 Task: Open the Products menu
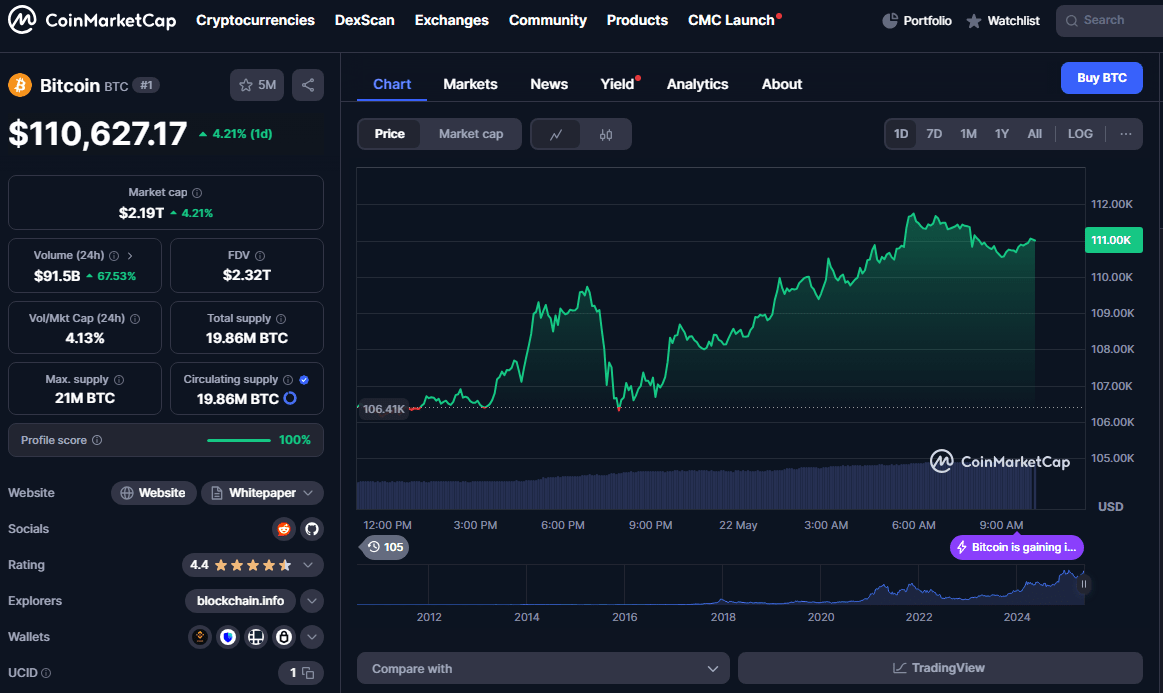pyautogui.click(x=637, y=21)
